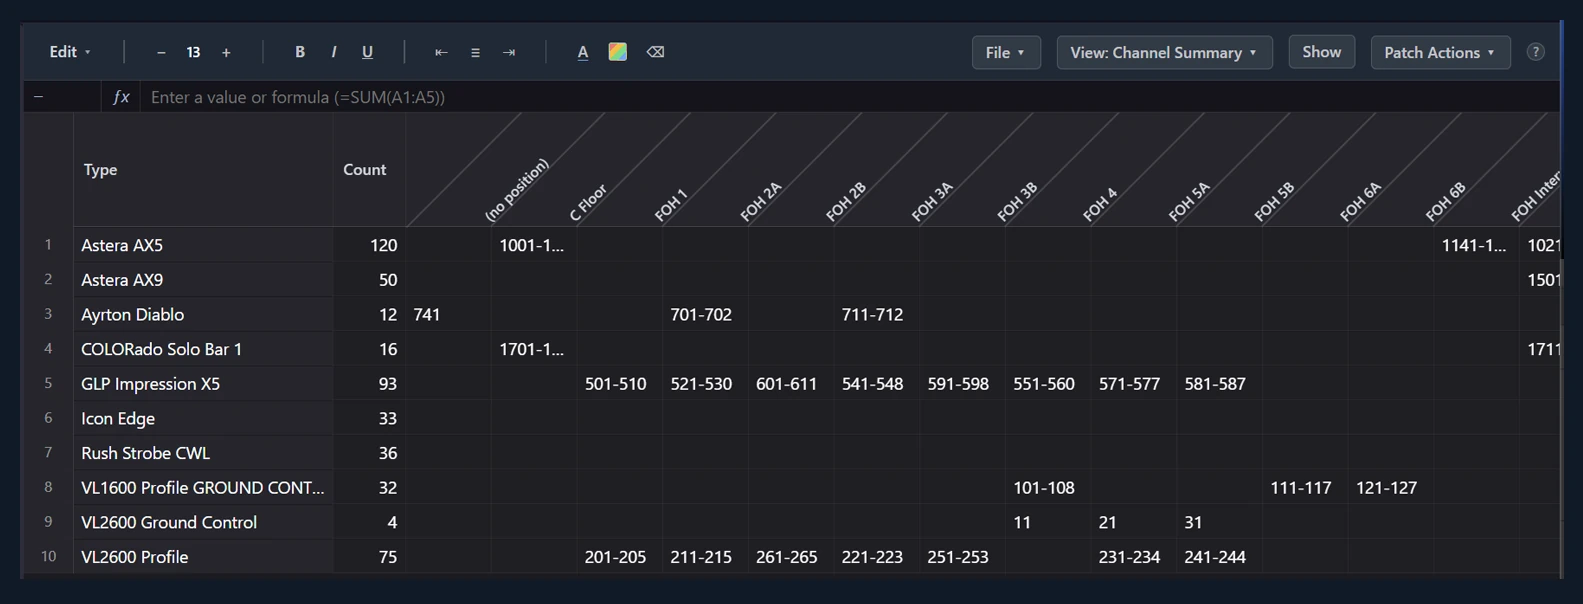
Task: Toggle italic formatting
Action: 334,52
